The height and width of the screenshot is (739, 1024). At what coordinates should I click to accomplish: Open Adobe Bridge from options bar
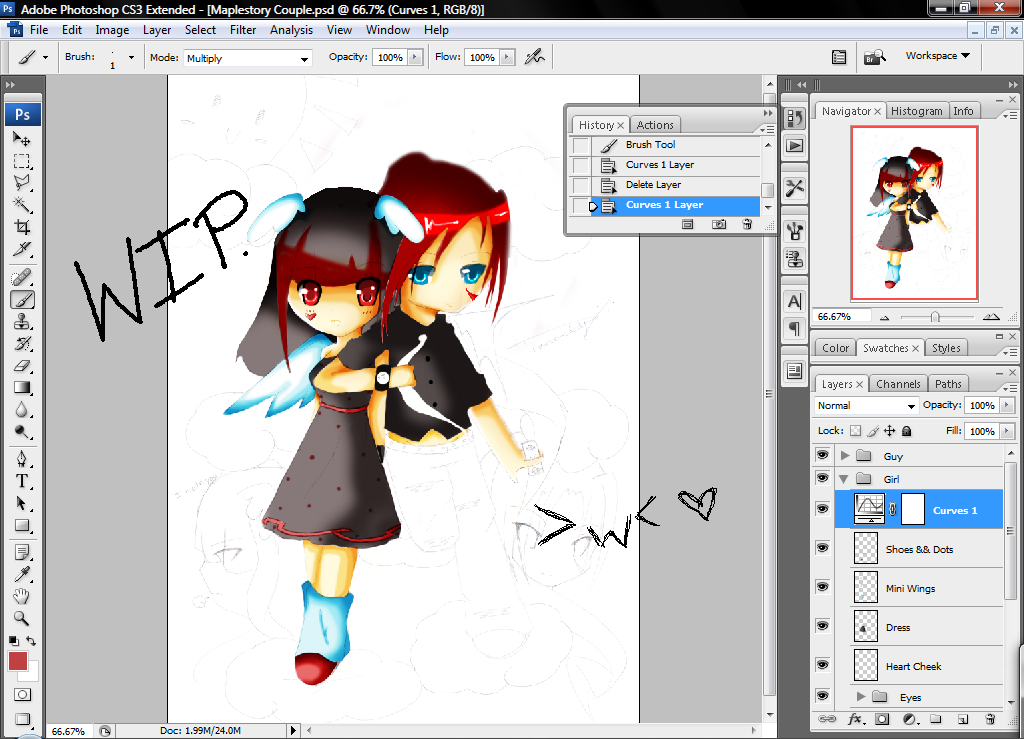pos(874,57)
